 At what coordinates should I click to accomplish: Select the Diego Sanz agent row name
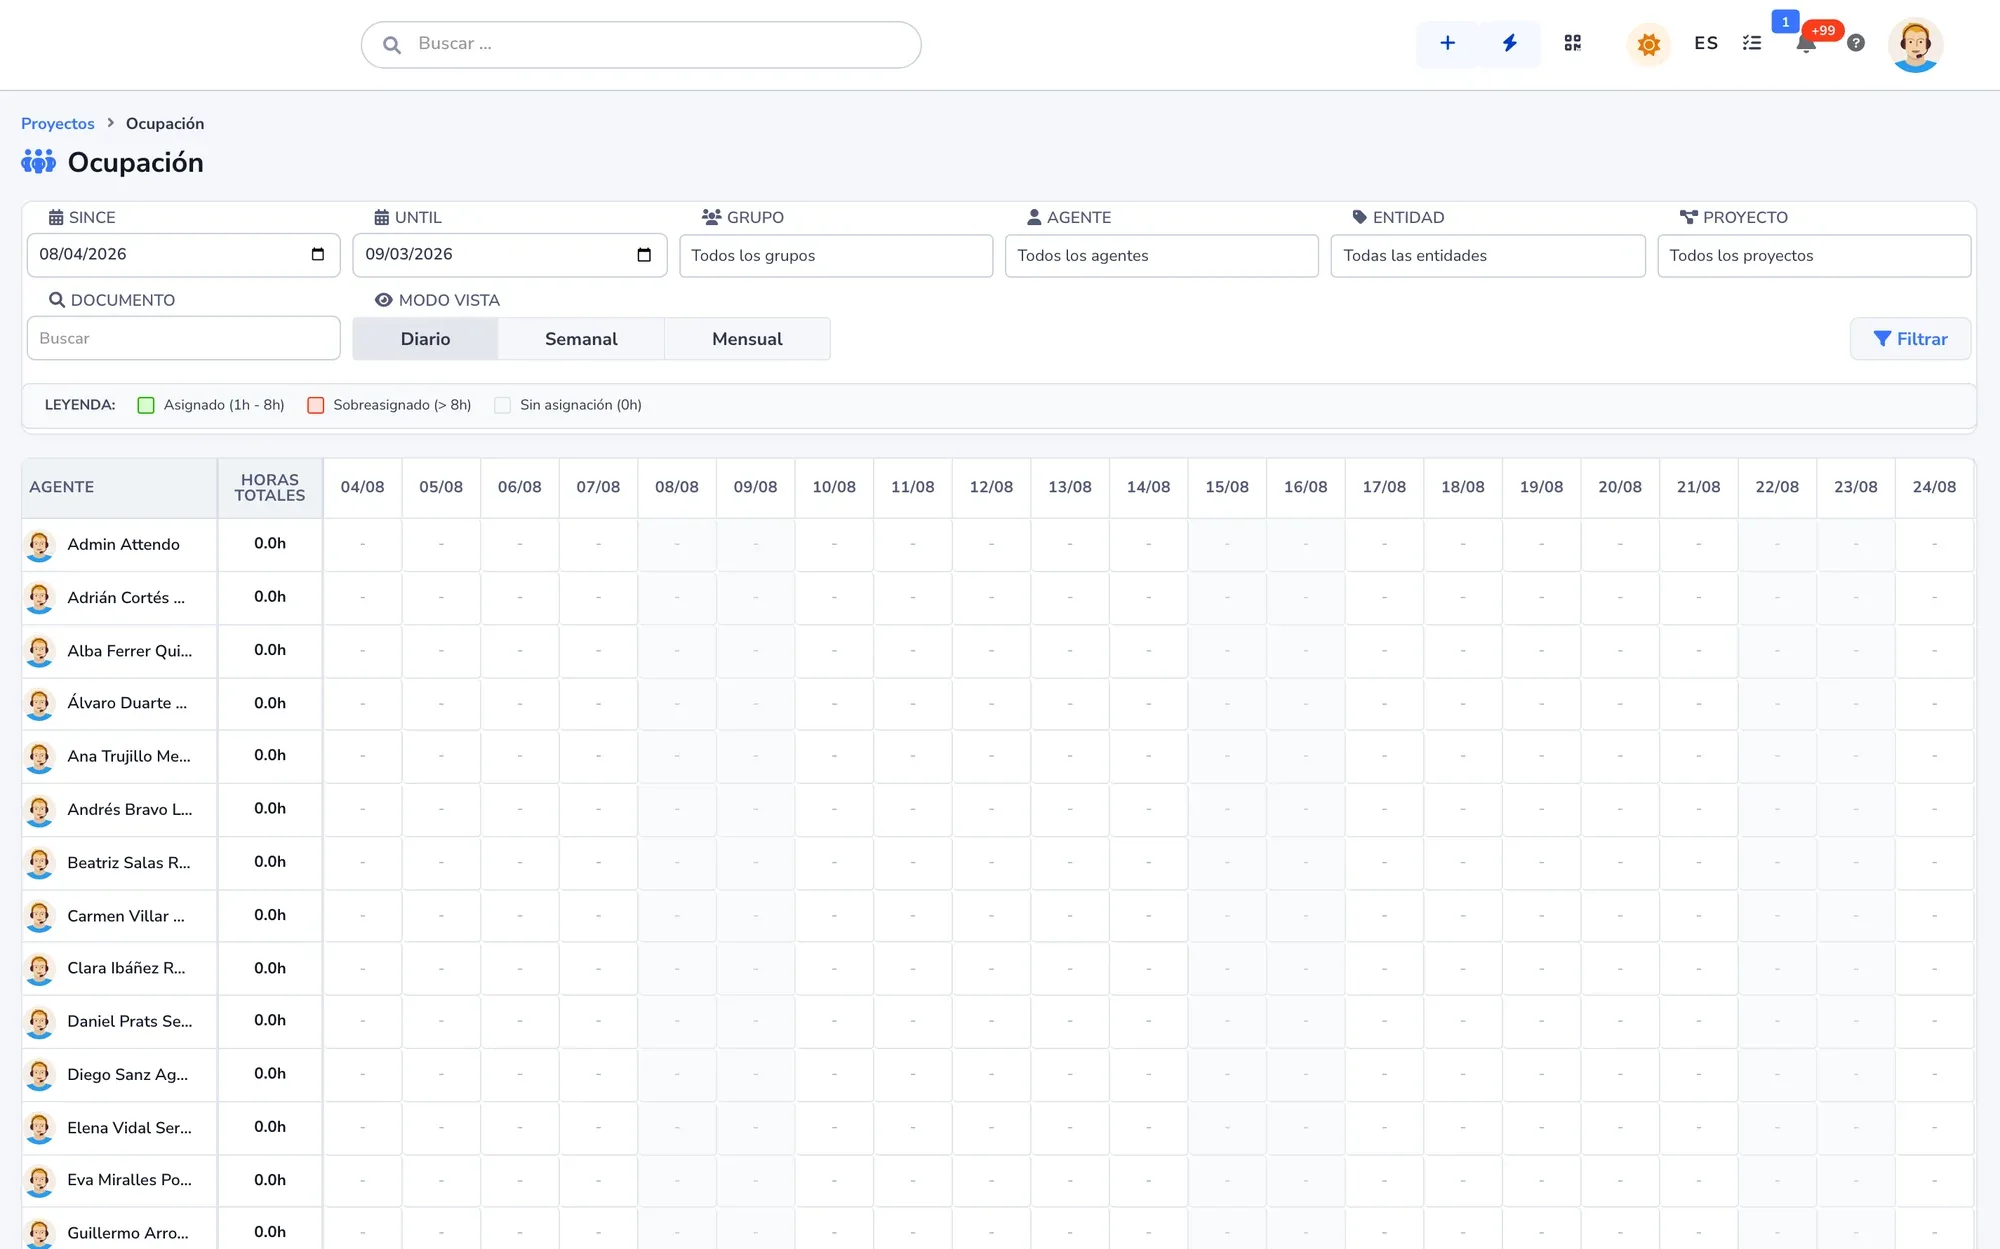128,1075
